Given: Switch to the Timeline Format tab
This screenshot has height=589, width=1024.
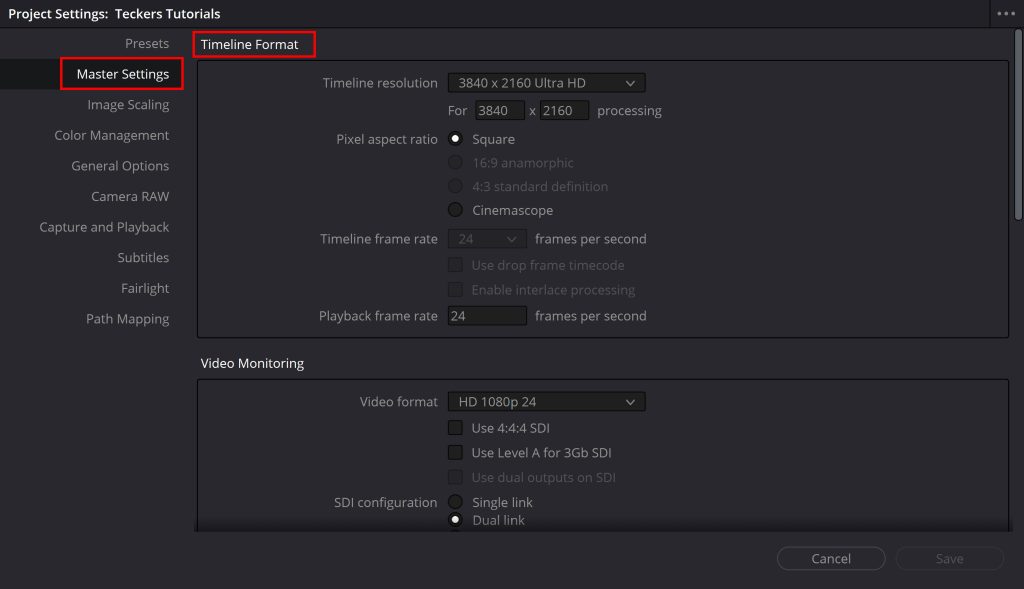Looking at the screenshot, I should click(x=252, y=44).
